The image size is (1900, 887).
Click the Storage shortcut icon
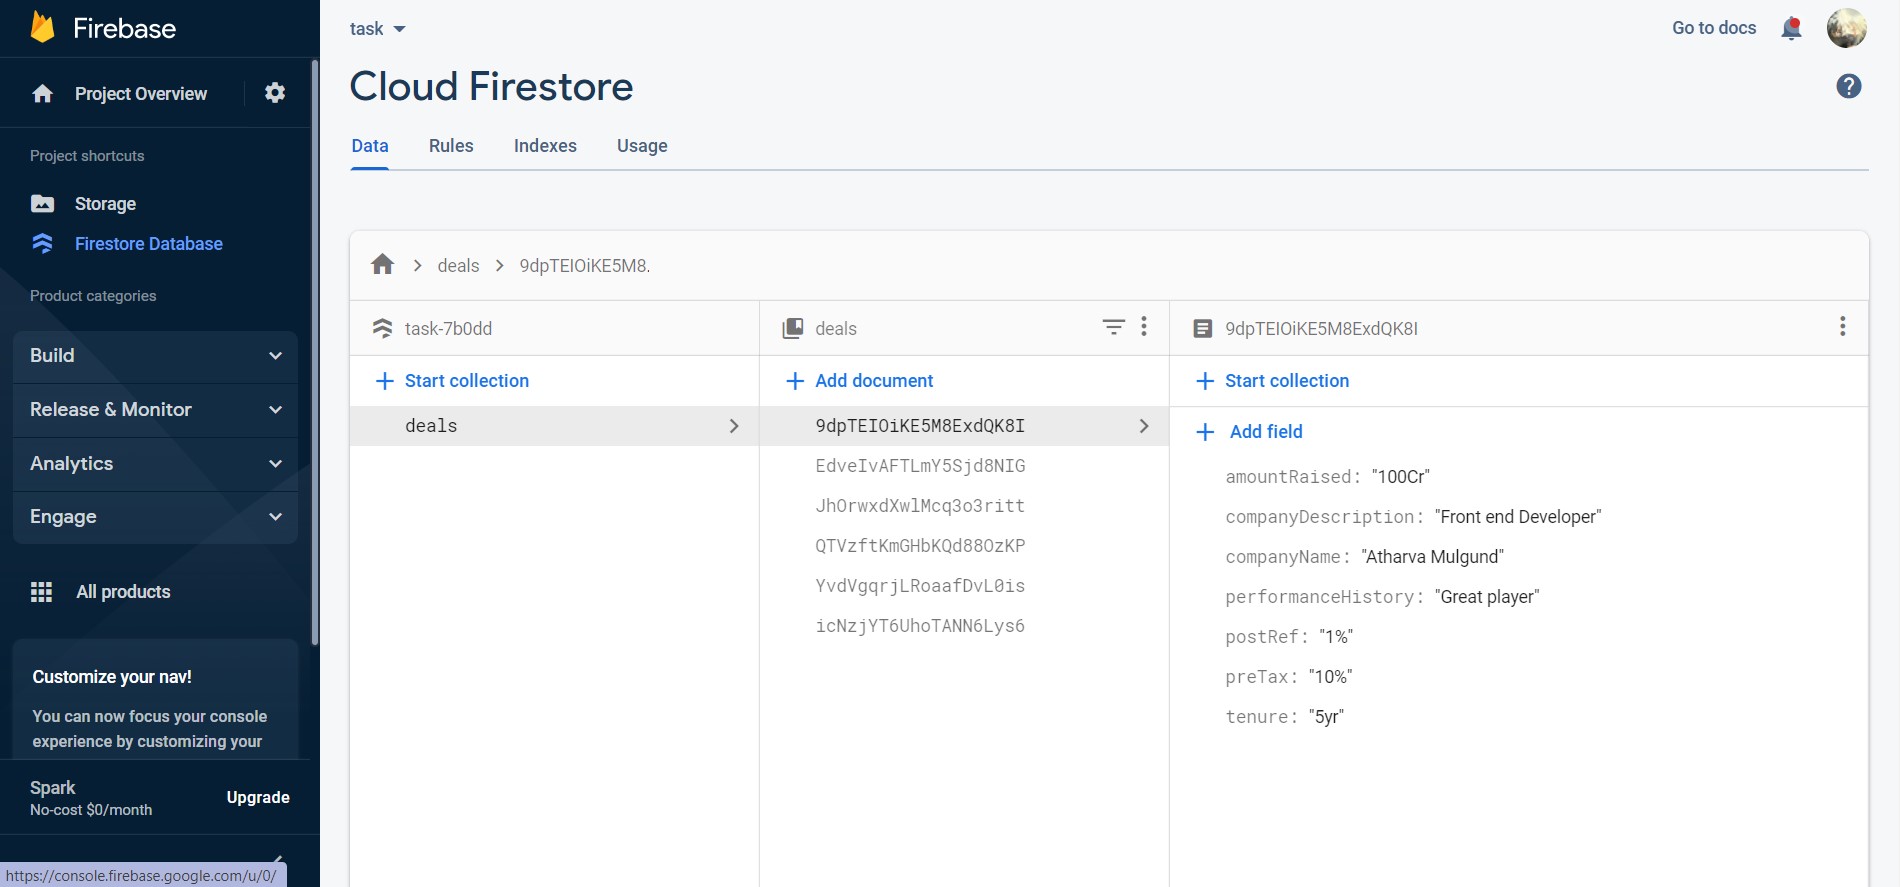42,204
